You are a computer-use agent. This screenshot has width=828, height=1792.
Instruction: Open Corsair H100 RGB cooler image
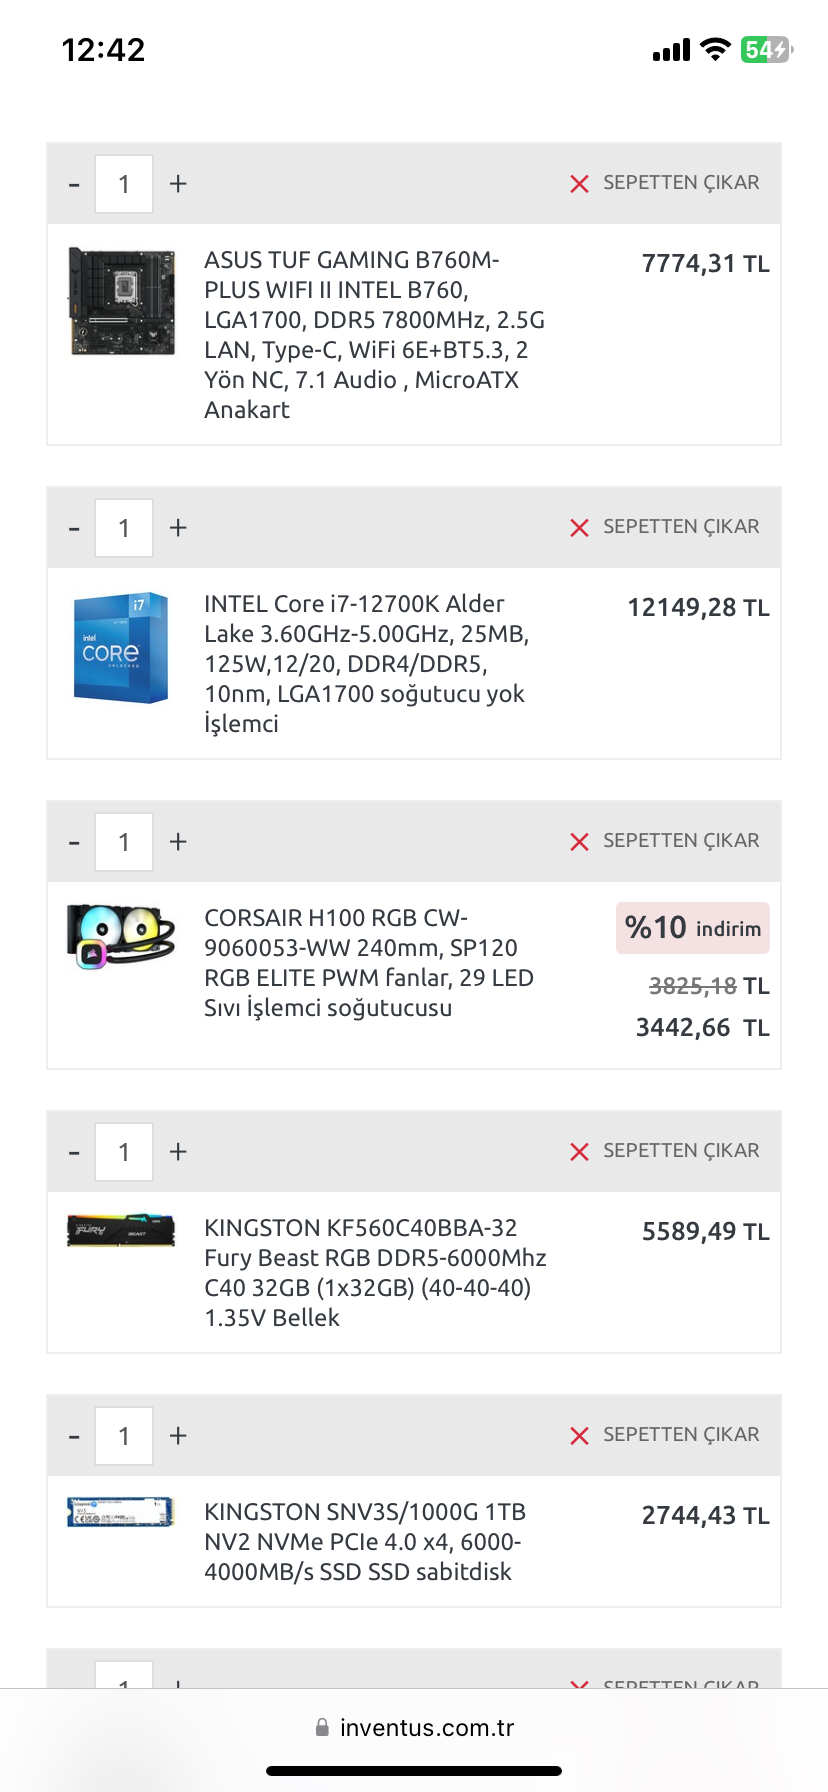tap(121, 935)
